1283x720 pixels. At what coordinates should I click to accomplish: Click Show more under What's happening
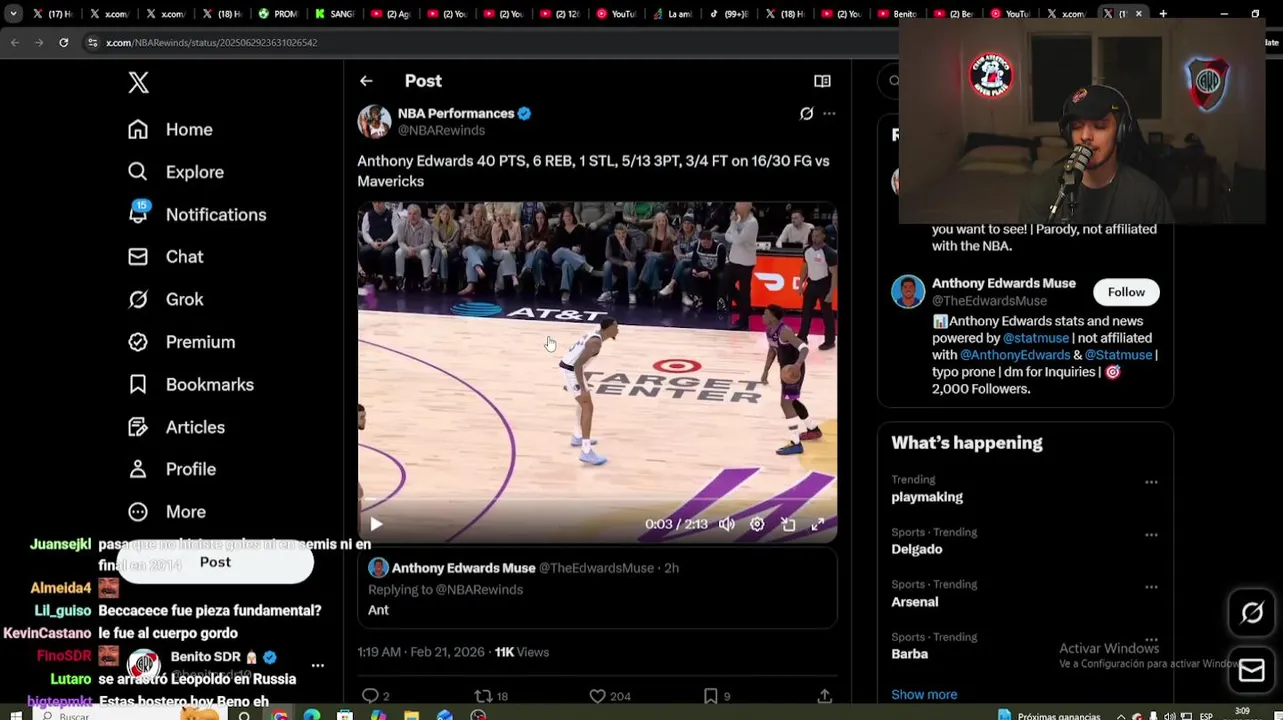coord(924,695)
